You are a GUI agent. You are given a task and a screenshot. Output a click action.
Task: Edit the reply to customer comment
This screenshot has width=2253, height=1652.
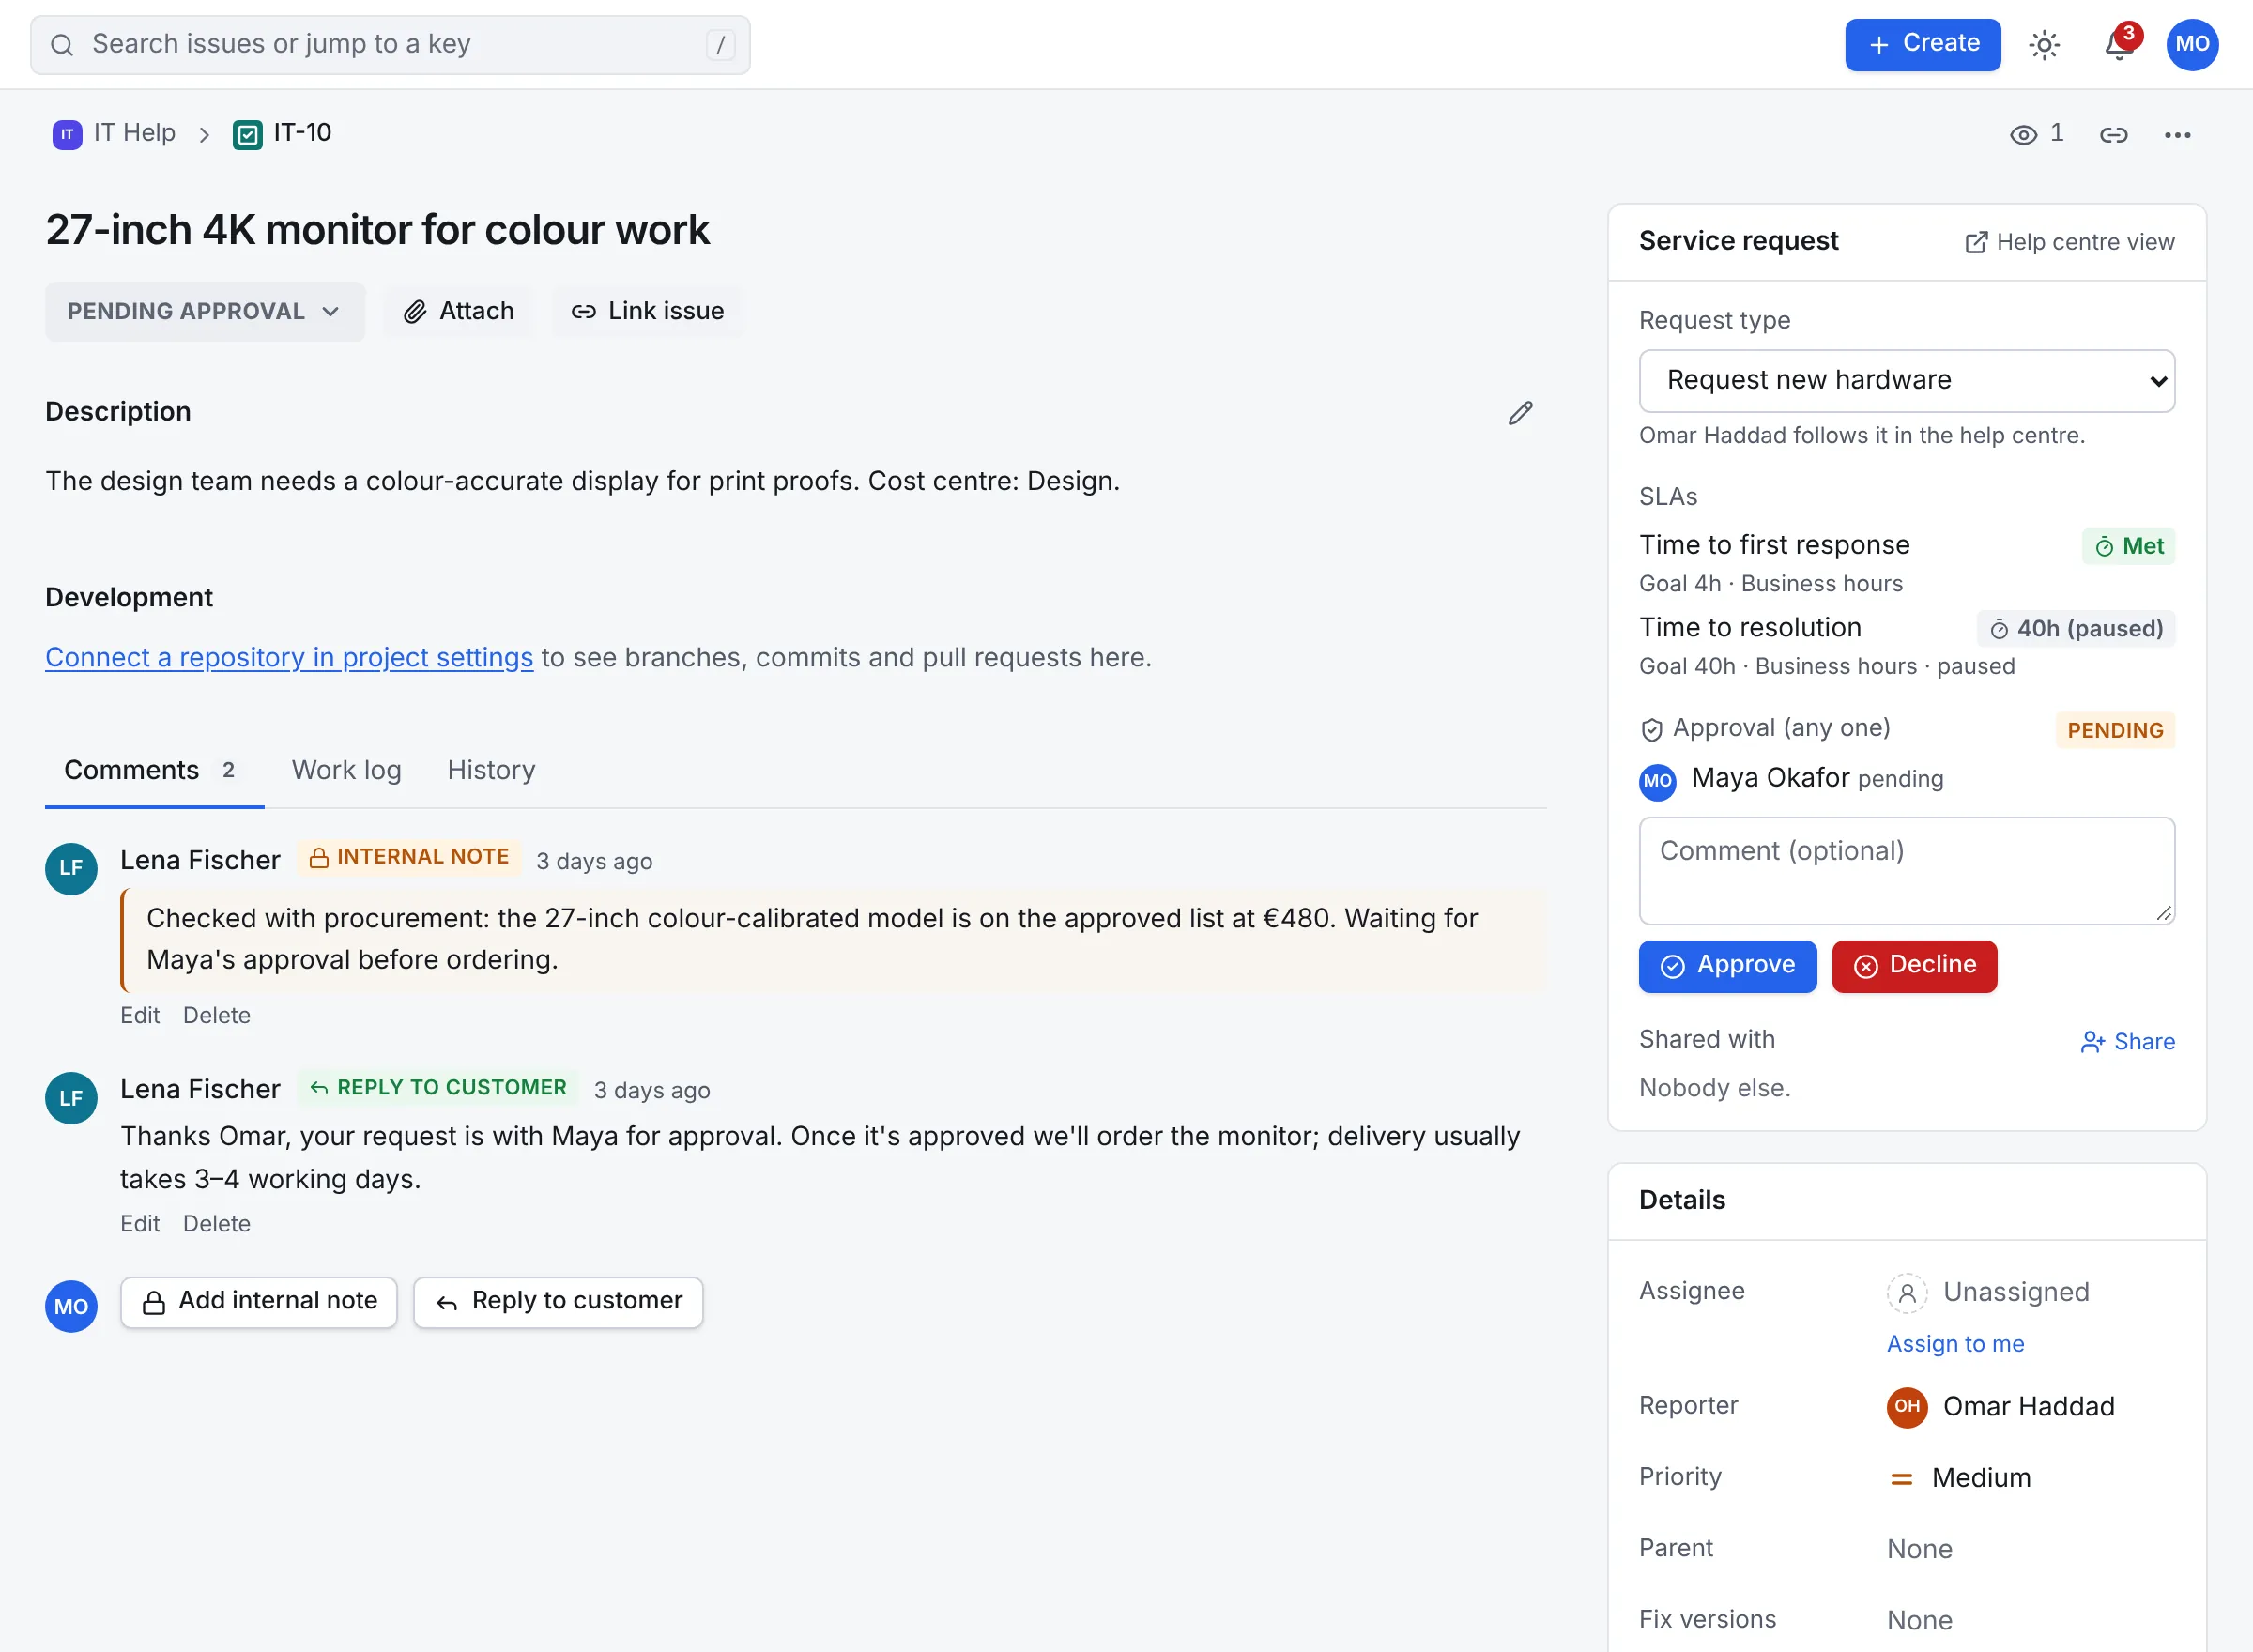[140, 1224]
